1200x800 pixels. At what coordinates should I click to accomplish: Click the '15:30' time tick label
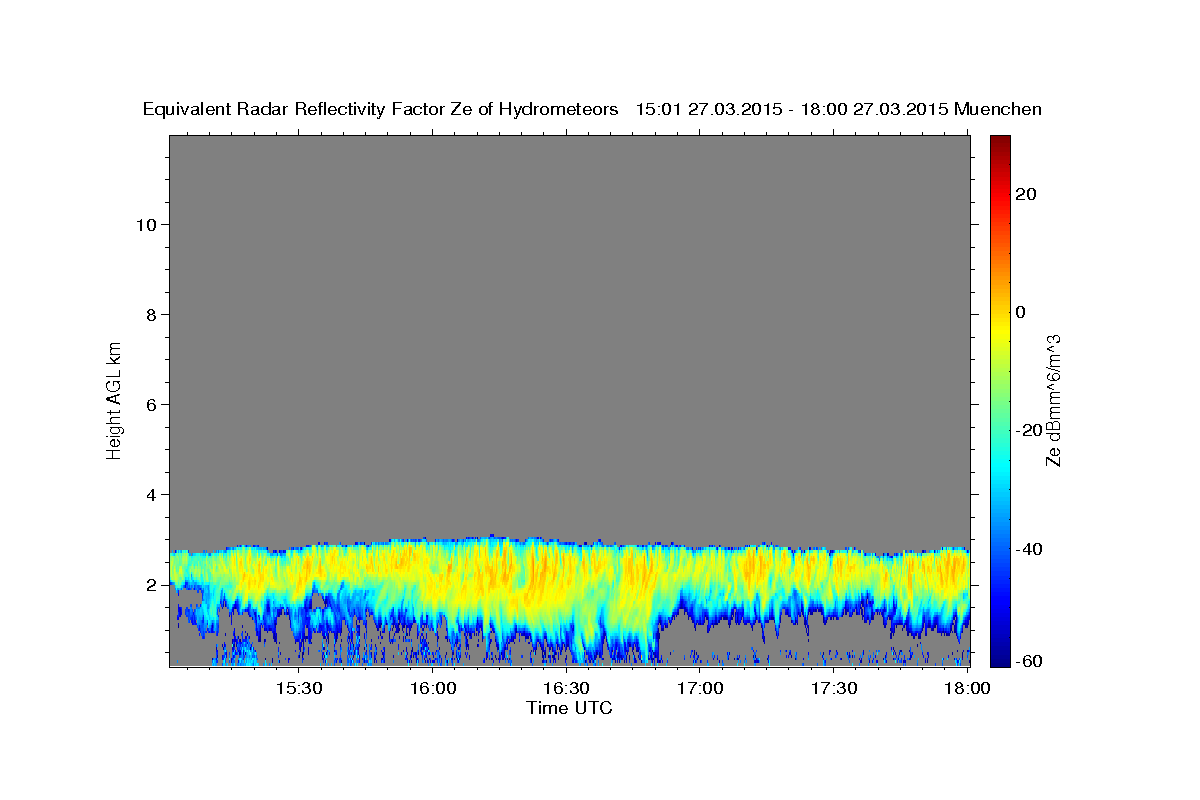click(x=298, y=688)
